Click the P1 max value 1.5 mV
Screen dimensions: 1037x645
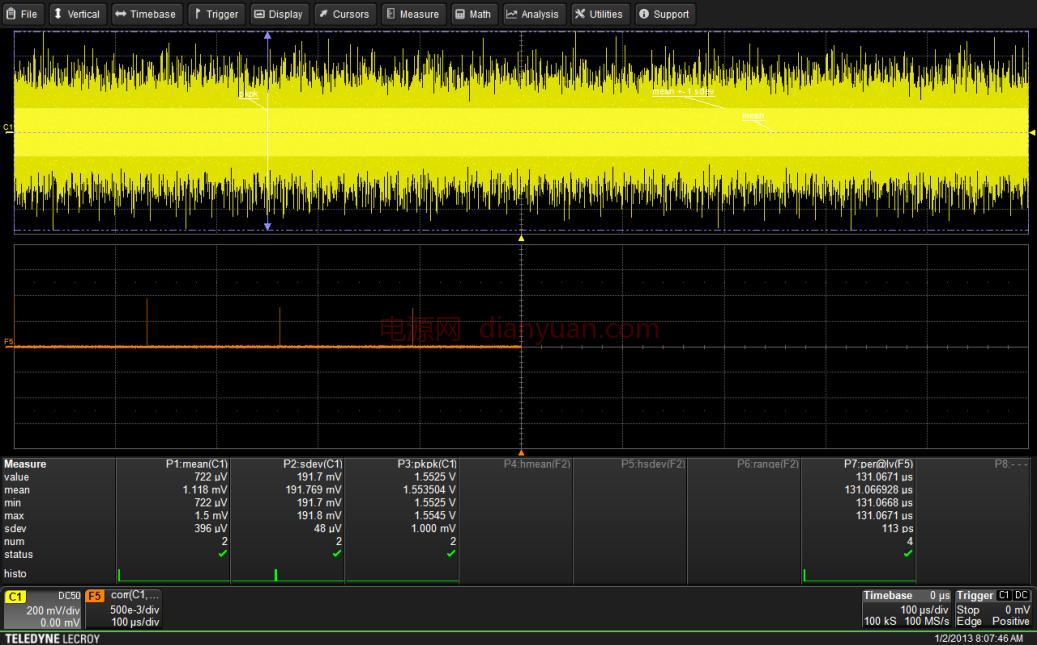pyautogui.click(x=211, y=515)
